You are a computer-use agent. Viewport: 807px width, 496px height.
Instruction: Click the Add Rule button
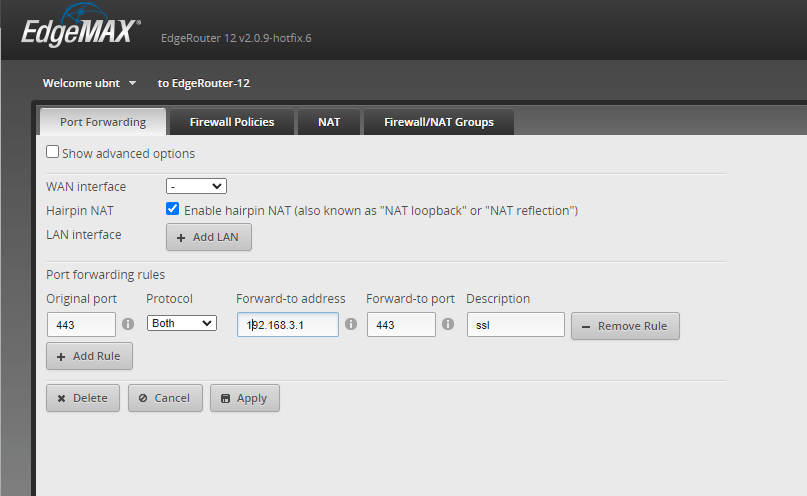click(x=89, y=356)
